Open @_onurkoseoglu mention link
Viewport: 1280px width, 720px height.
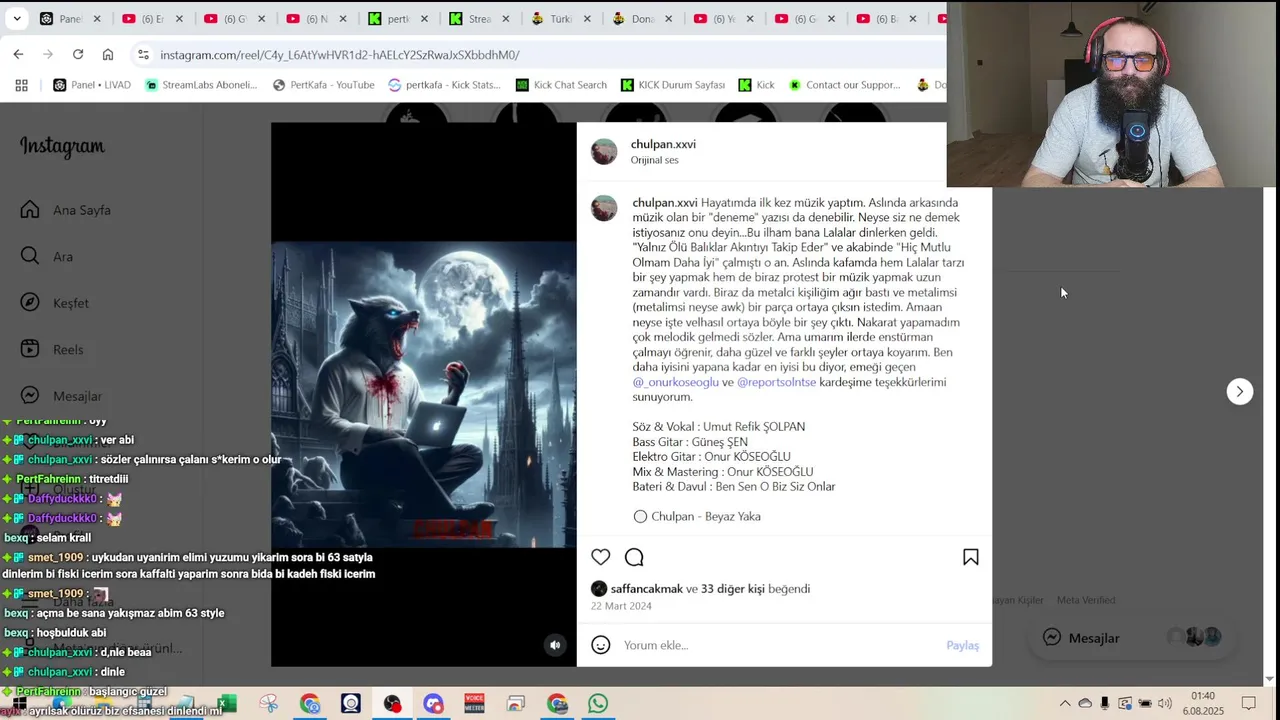click(x=675, y=382)
